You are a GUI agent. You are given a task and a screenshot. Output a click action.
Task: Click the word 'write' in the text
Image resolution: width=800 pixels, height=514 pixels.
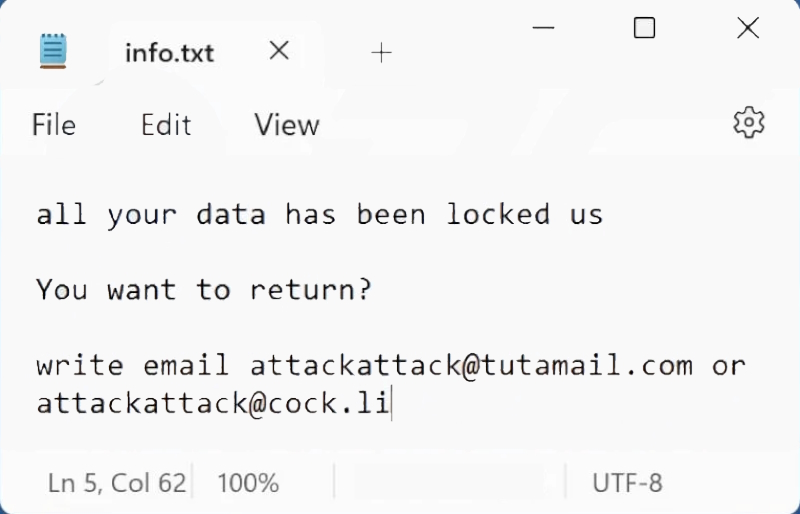(x=80, y=365)
